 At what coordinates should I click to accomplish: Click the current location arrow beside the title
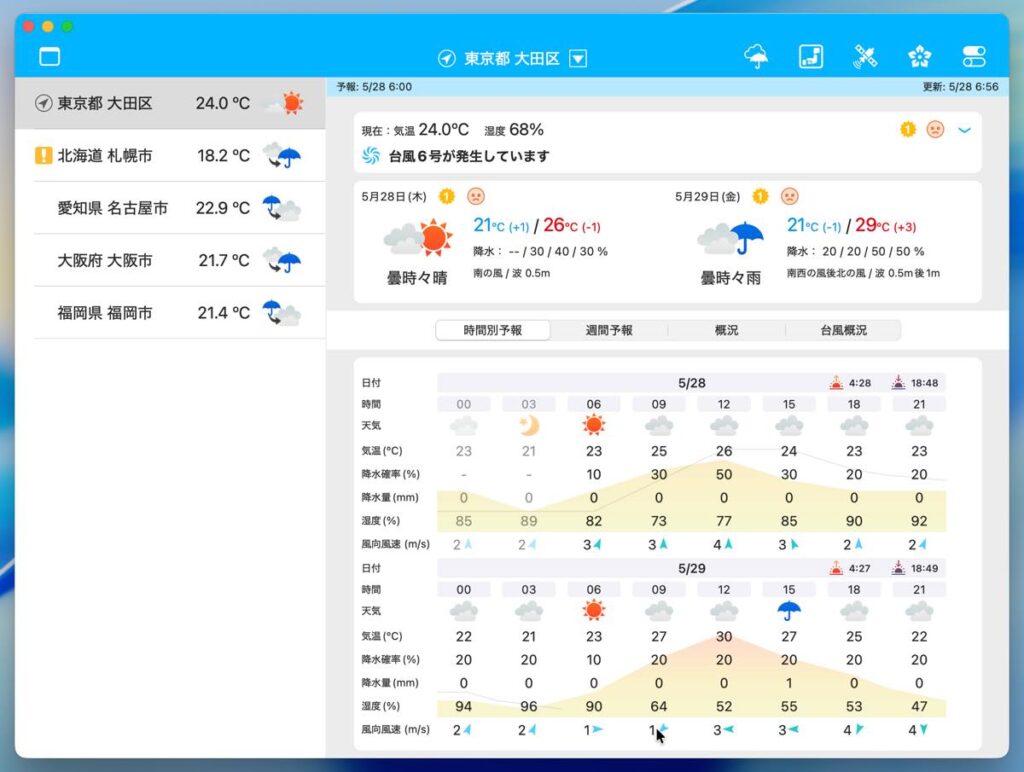pyautogui.click(x=446, y=59)
